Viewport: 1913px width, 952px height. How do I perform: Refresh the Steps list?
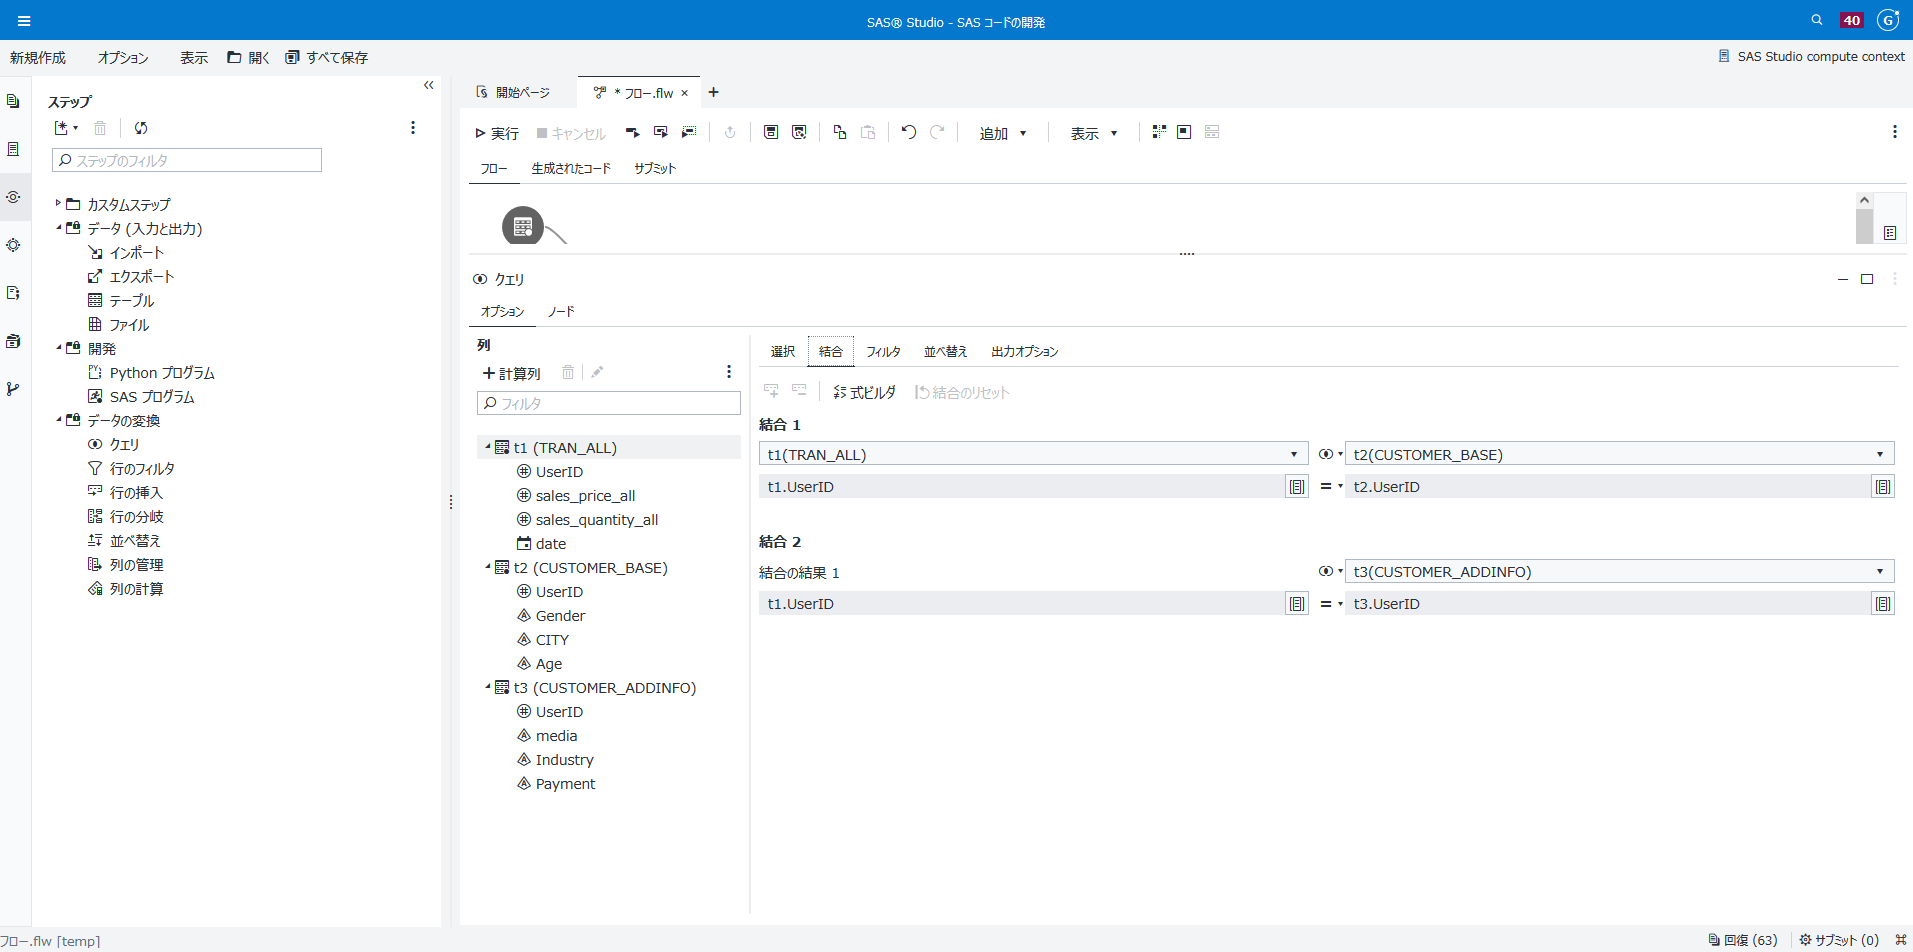(x=141, y=128)
